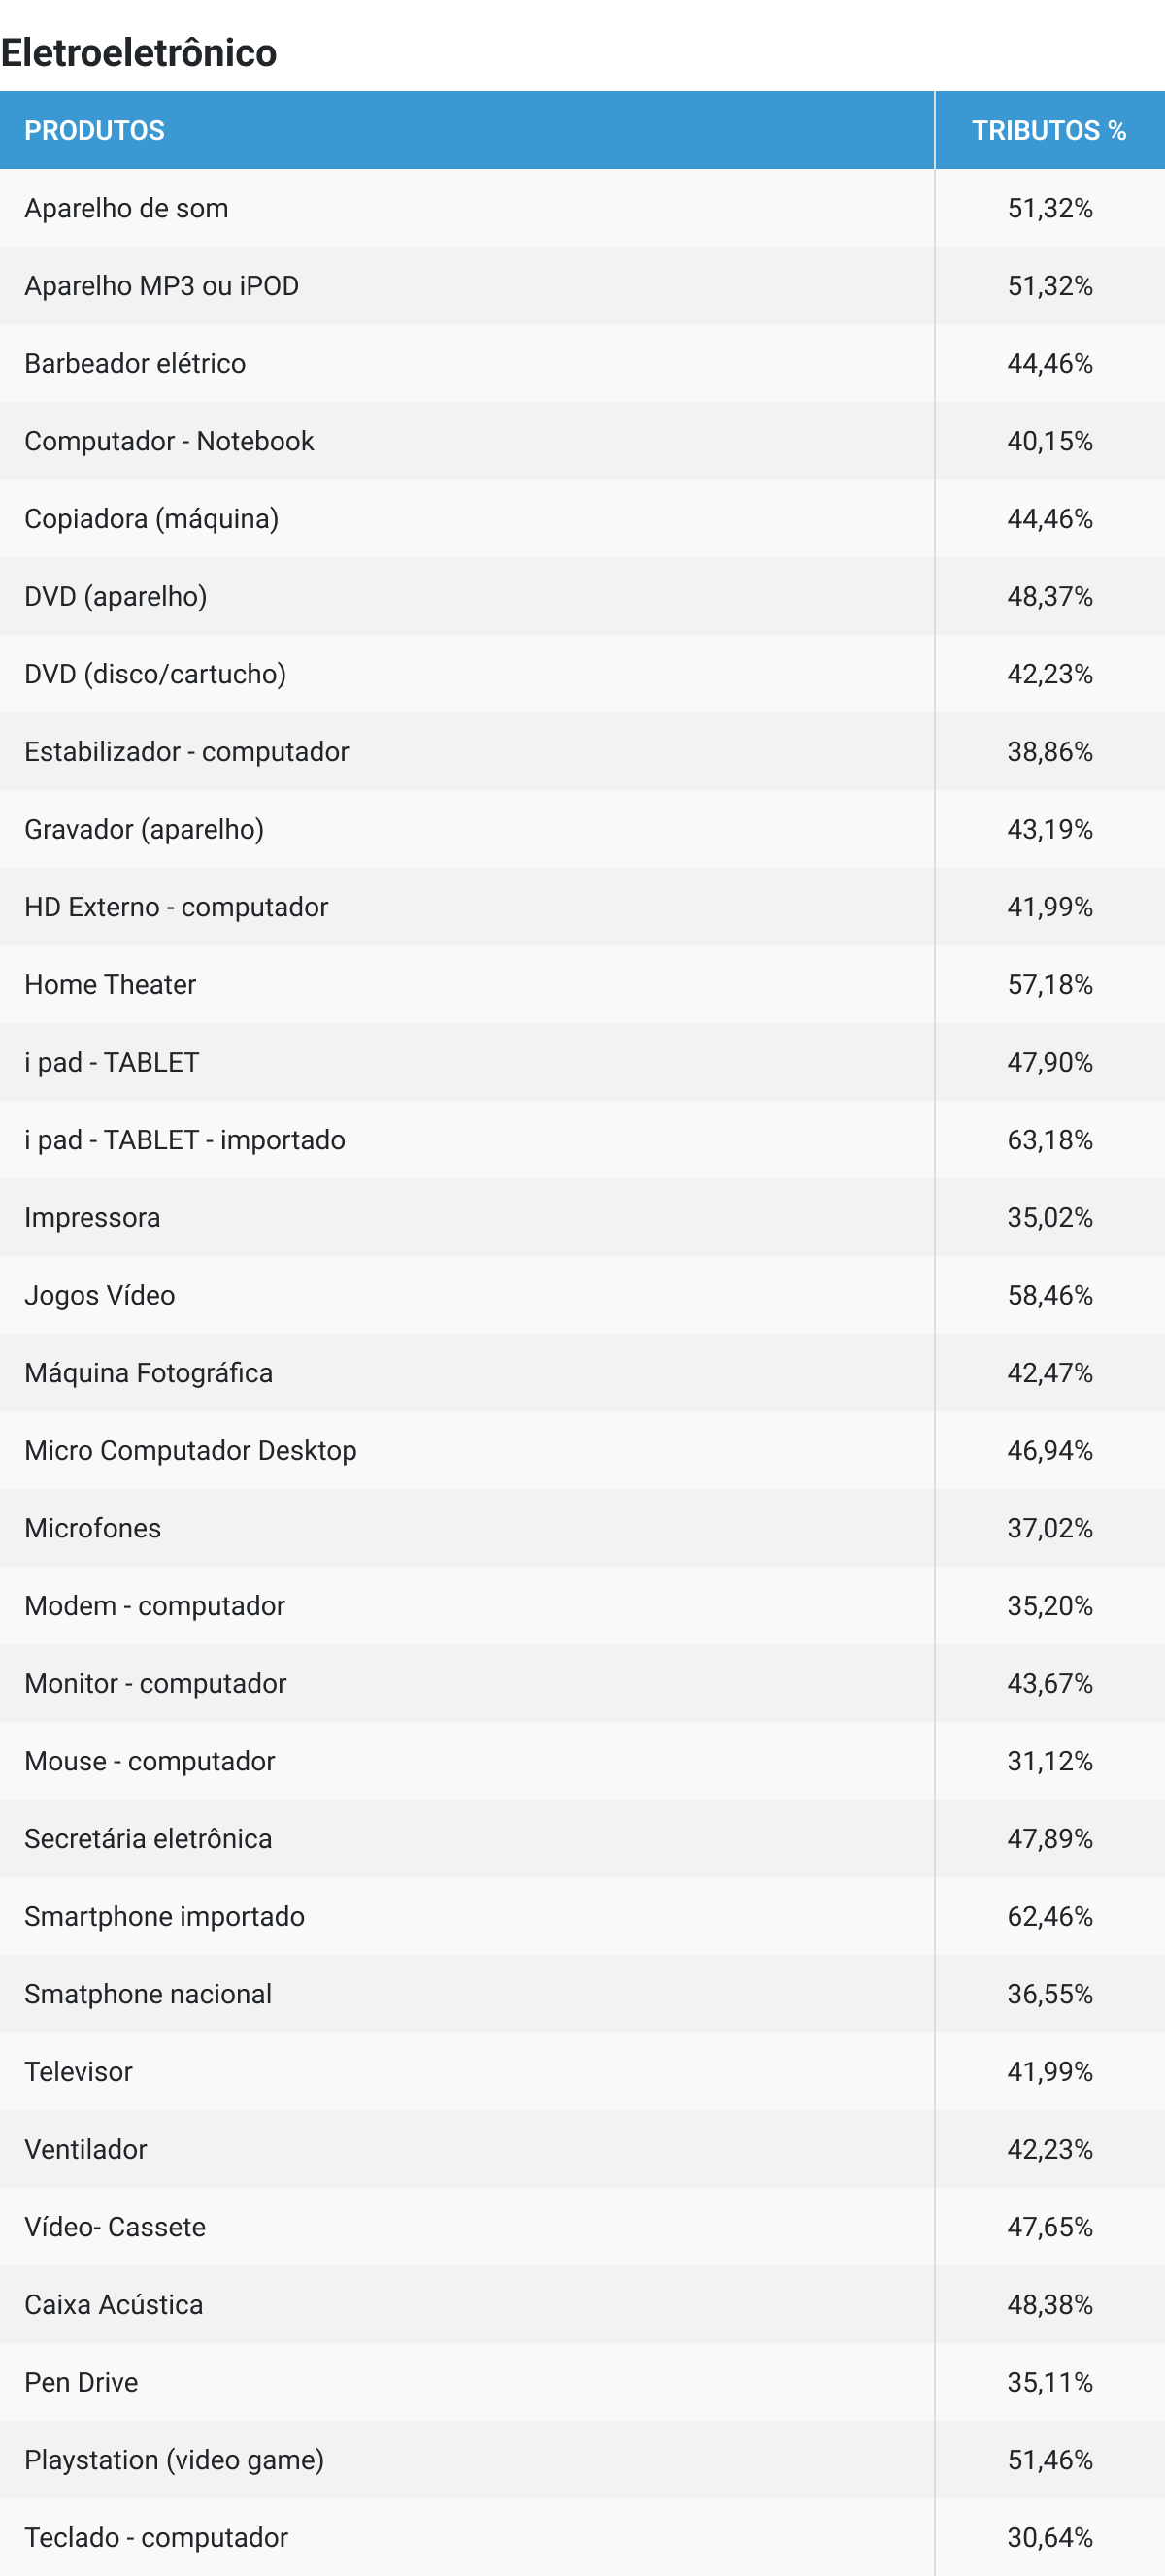Viewport: 1165px width, 2576px height.
Task: Select the i pad - TABLET - importado row
Action: click(x=582, y=1140)
